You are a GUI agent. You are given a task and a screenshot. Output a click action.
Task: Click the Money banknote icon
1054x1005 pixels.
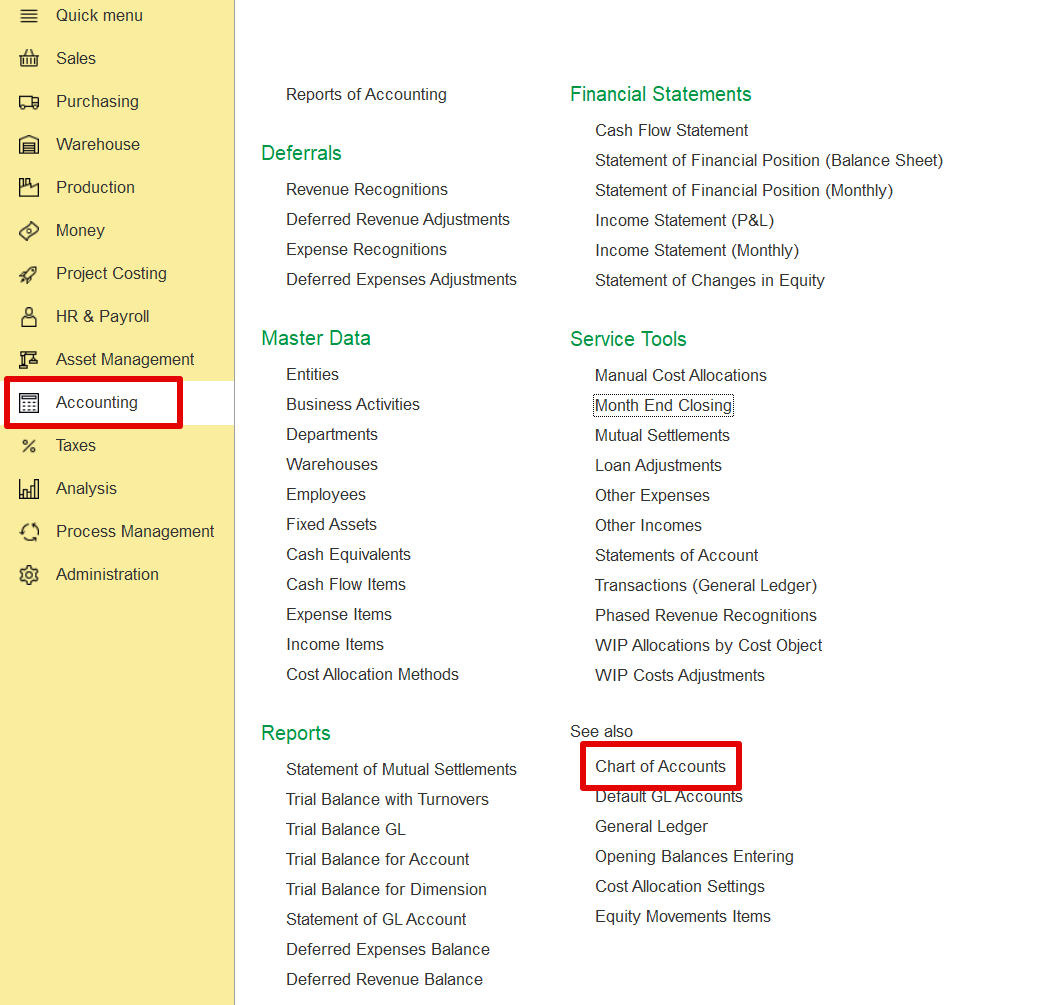(x=29, y=231)
